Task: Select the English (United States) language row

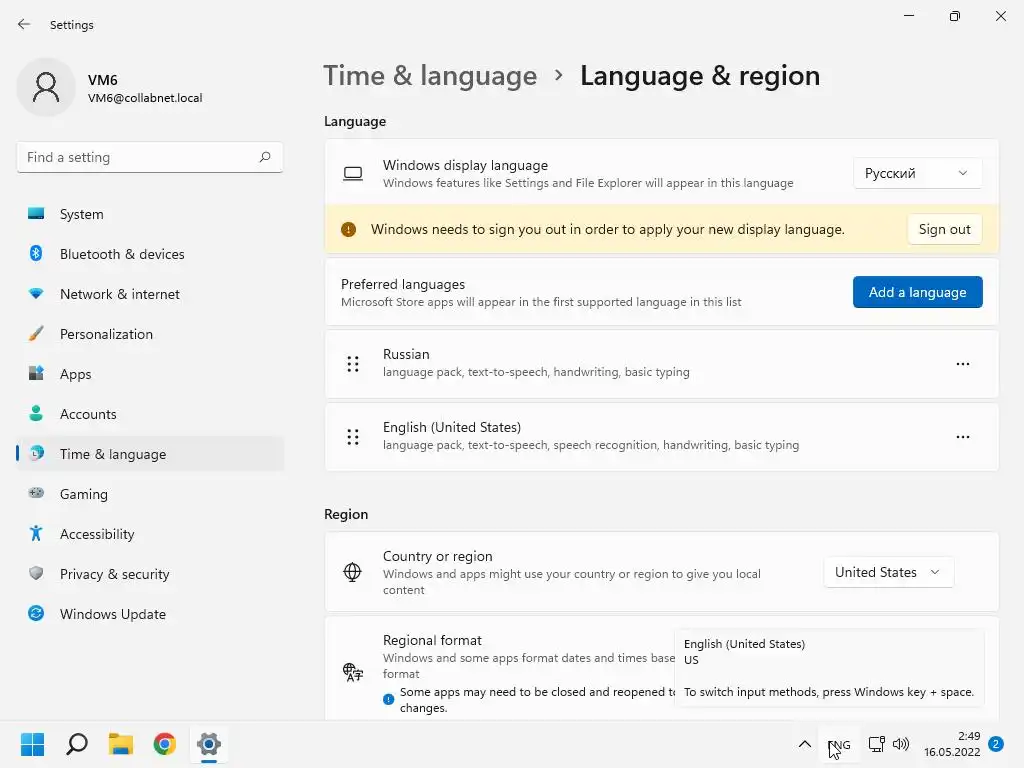Action: tap(662, 437)
